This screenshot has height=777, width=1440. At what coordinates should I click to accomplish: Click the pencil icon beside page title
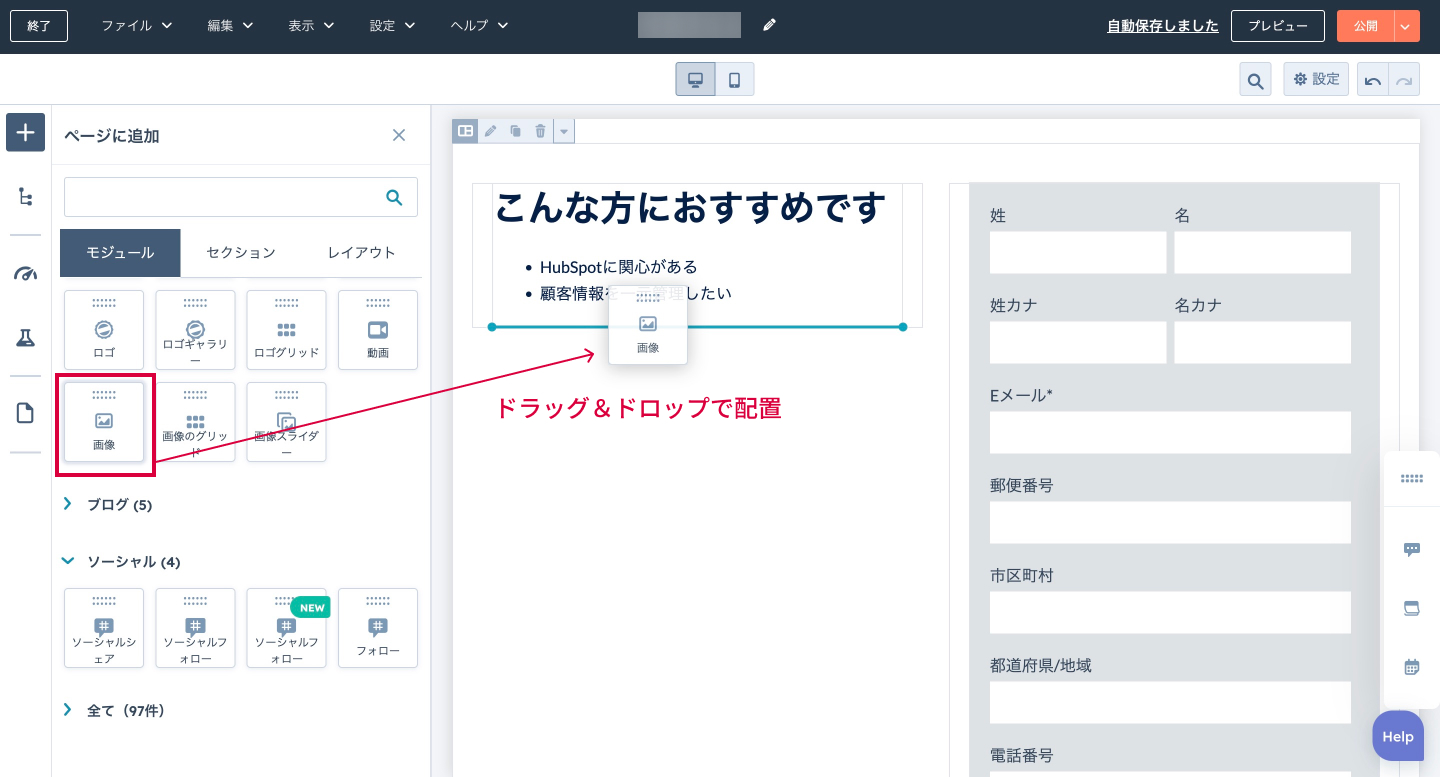point(769,25)
